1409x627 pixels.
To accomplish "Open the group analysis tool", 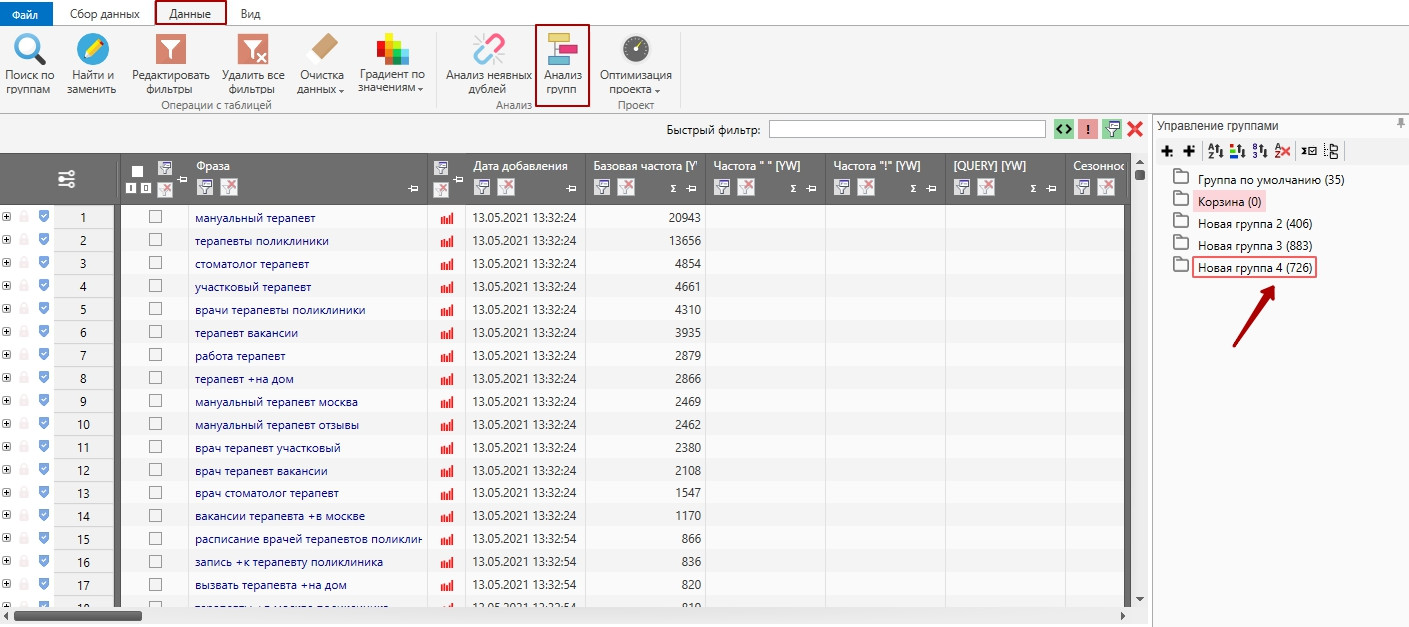I will pos(562,64).
